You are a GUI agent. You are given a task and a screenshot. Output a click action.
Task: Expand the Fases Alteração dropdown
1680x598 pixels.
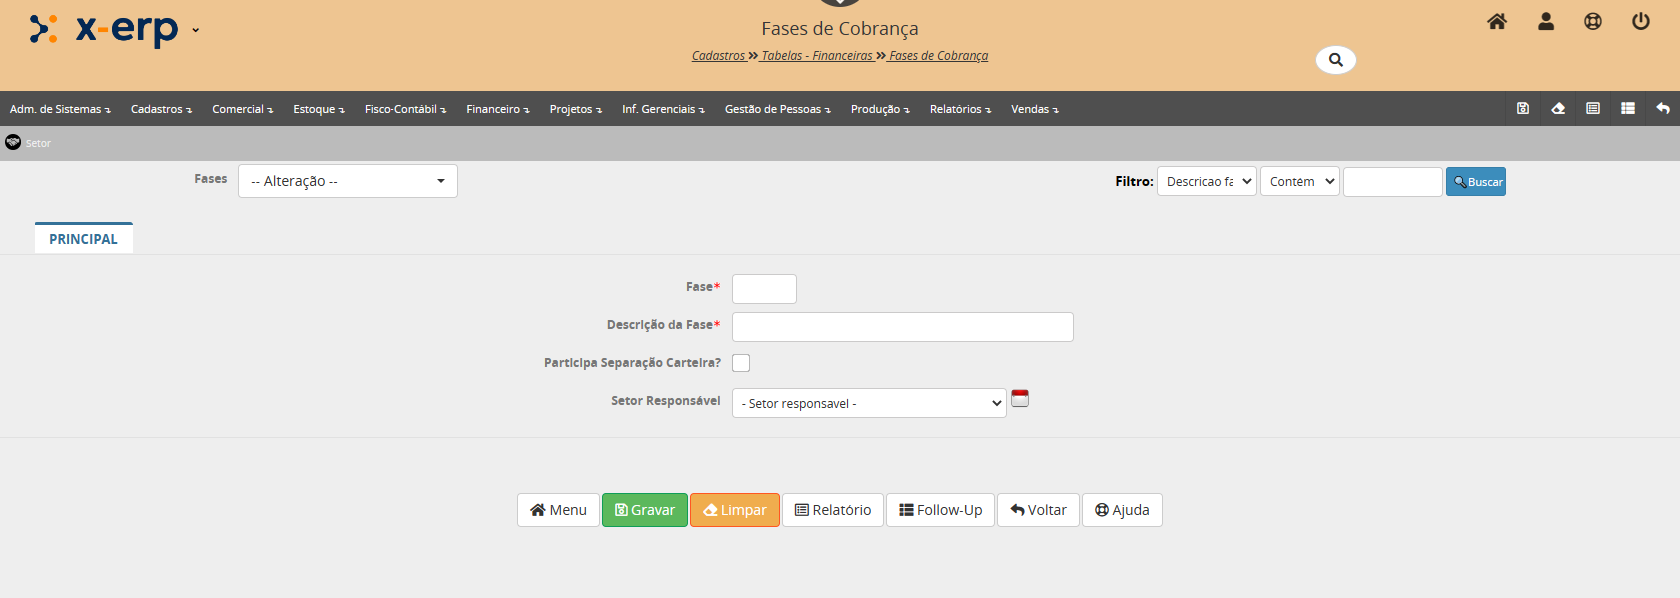(347, 181)
